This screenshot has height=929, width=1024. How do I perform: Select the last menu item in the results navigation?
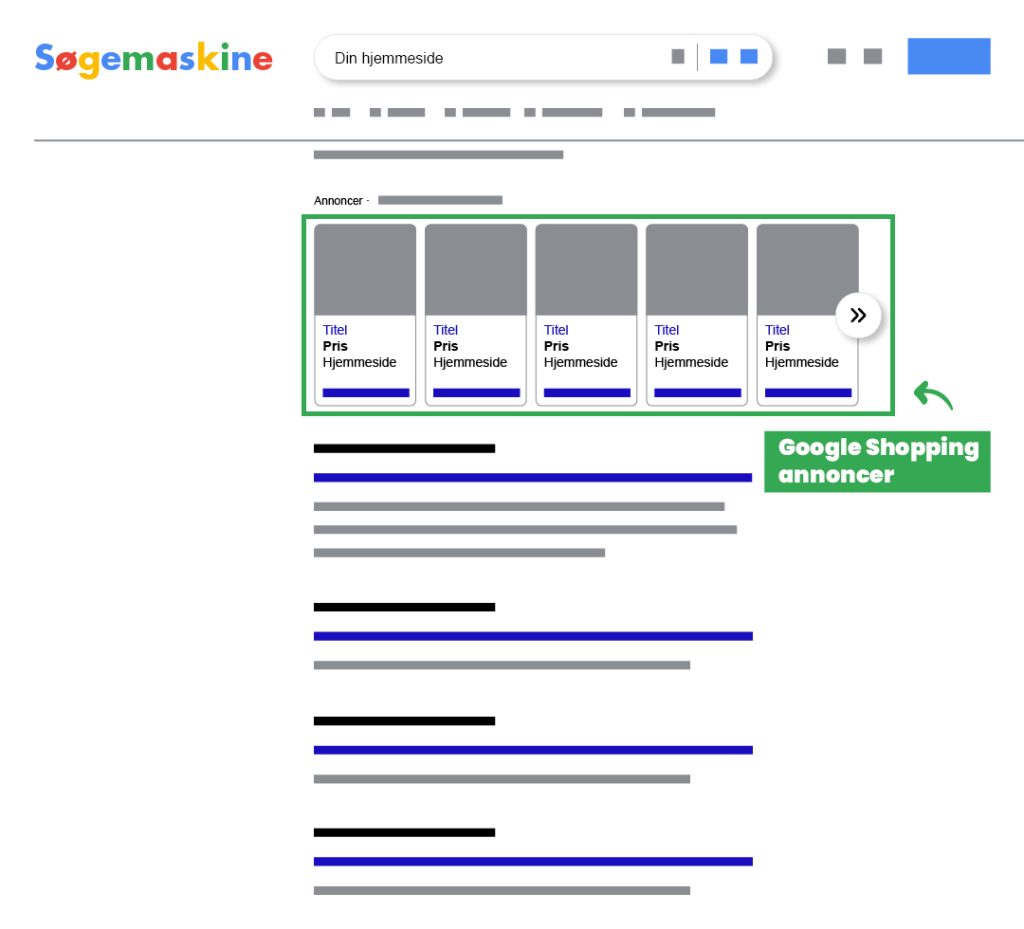[668, 112]
